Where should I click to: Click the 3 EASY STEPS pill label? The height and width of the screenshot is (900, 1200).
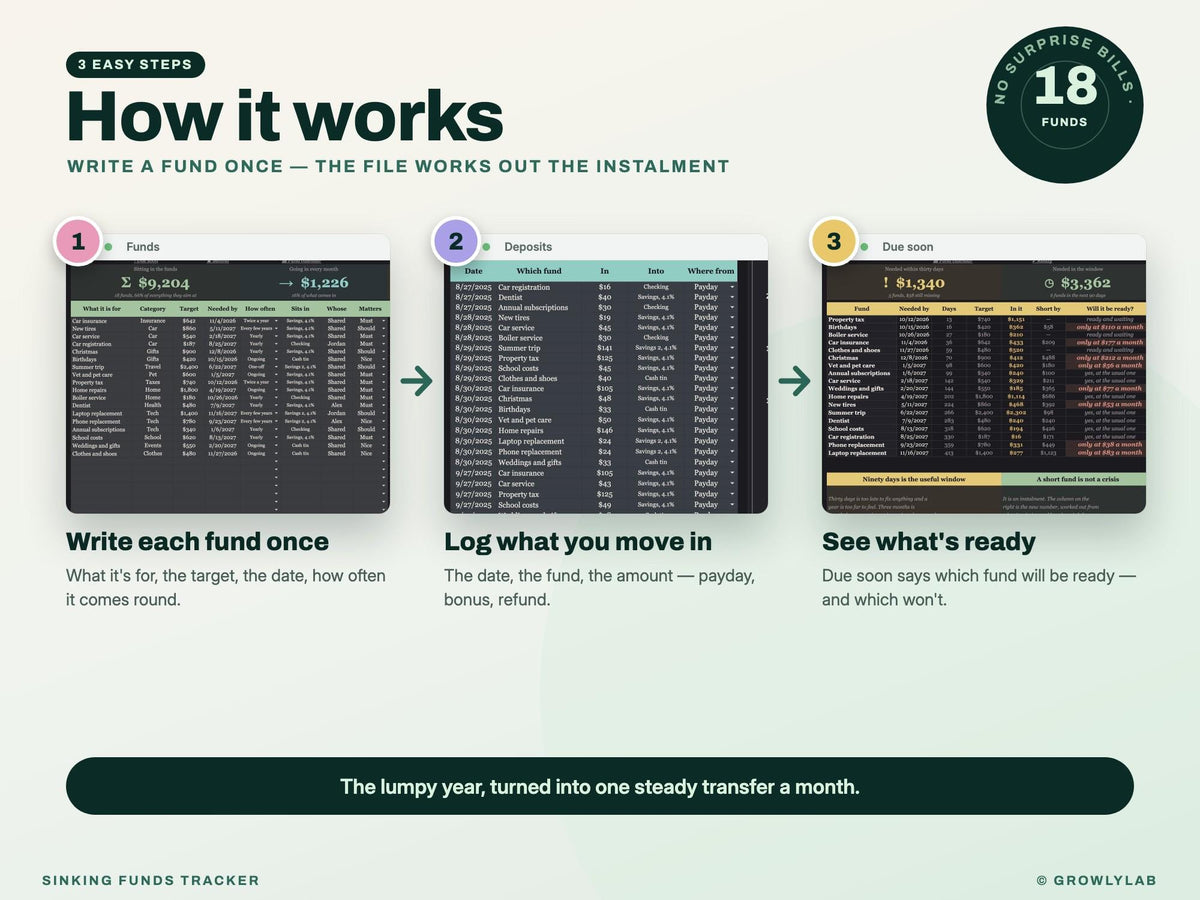[135, 65]
